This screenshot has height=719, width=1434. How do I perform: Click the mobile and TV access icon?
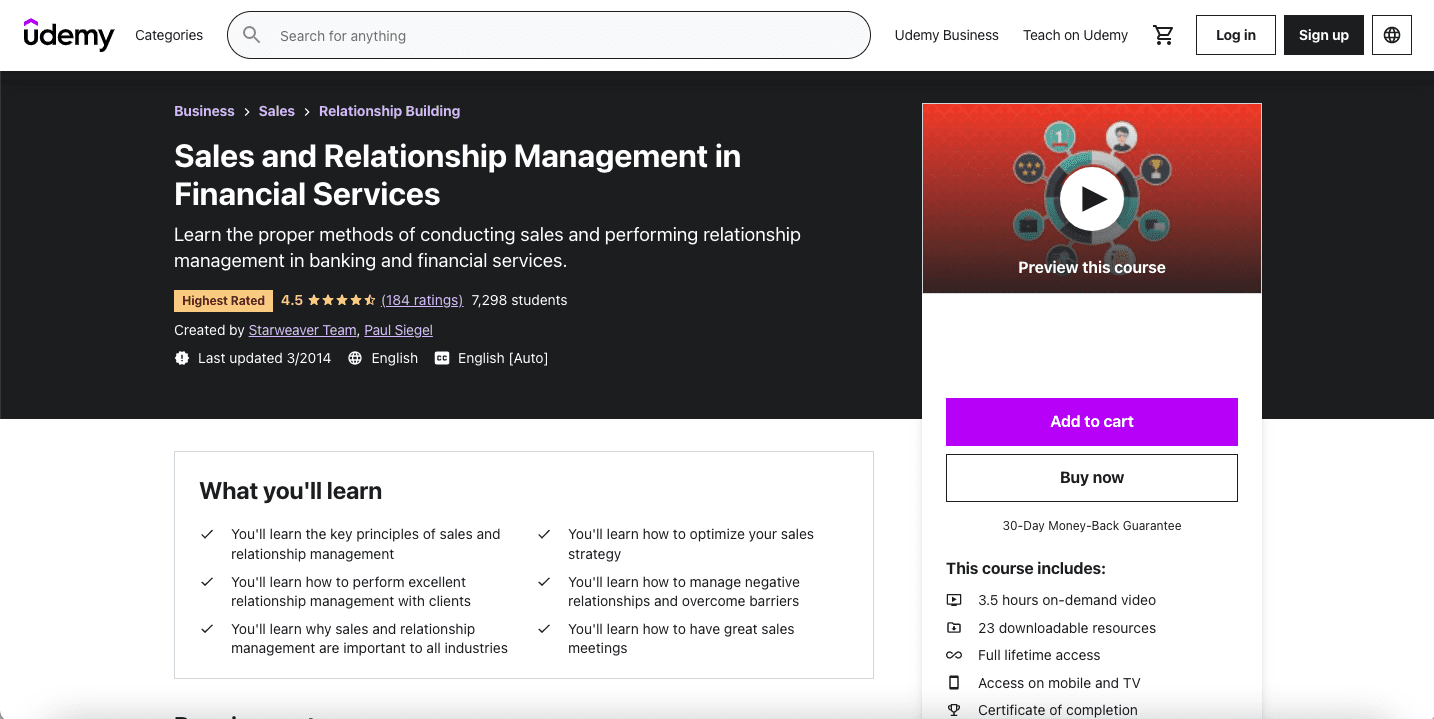click(x=953, y=683)
